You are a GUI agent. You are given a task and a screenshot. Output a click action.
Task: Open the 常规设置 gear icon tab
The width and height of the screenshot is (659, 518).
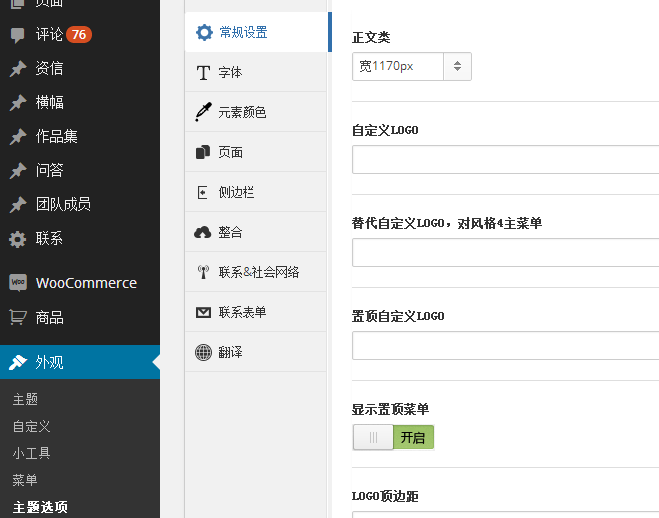204,32
